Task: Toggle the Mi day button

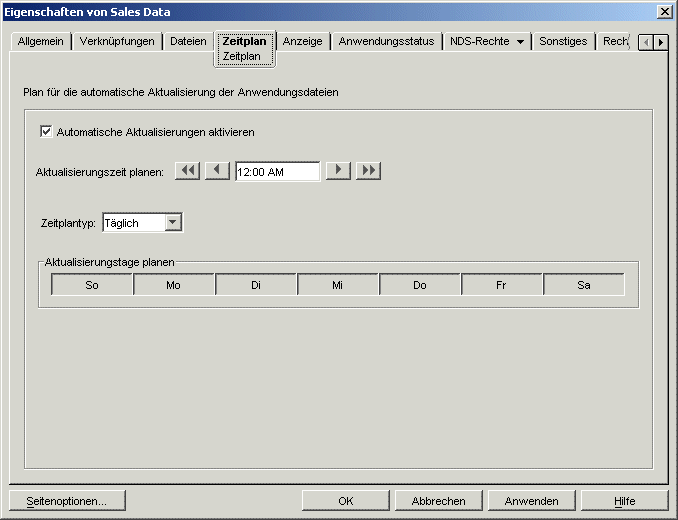Action: 338,284
